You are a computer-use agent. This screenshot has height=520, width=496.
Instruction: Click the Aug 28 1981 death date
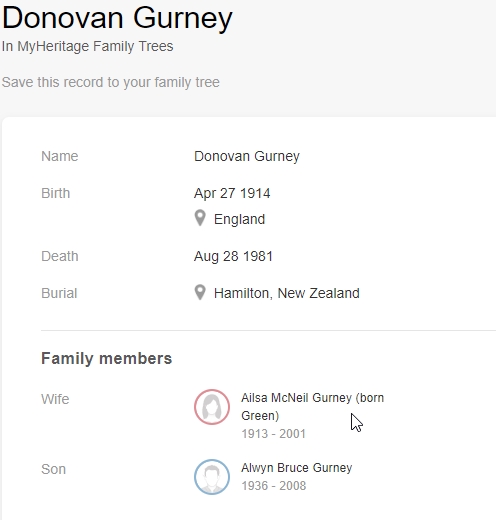coord(233,256)
